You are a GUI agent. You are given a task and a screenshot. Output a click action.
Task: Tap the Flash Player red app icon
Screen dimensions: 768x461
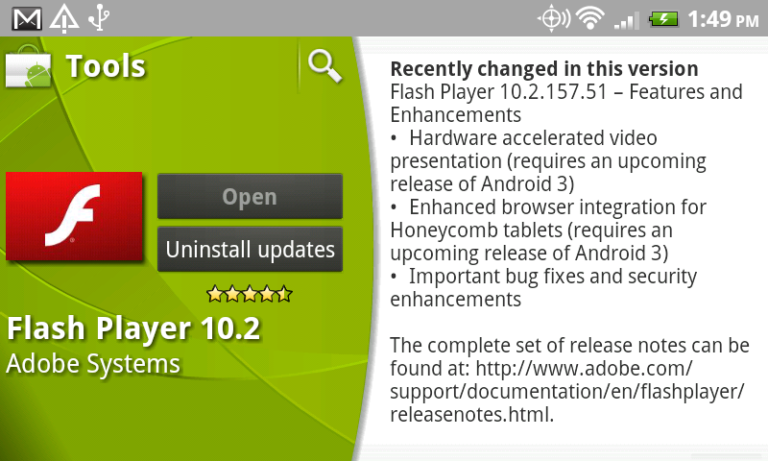tap(74, 216)
